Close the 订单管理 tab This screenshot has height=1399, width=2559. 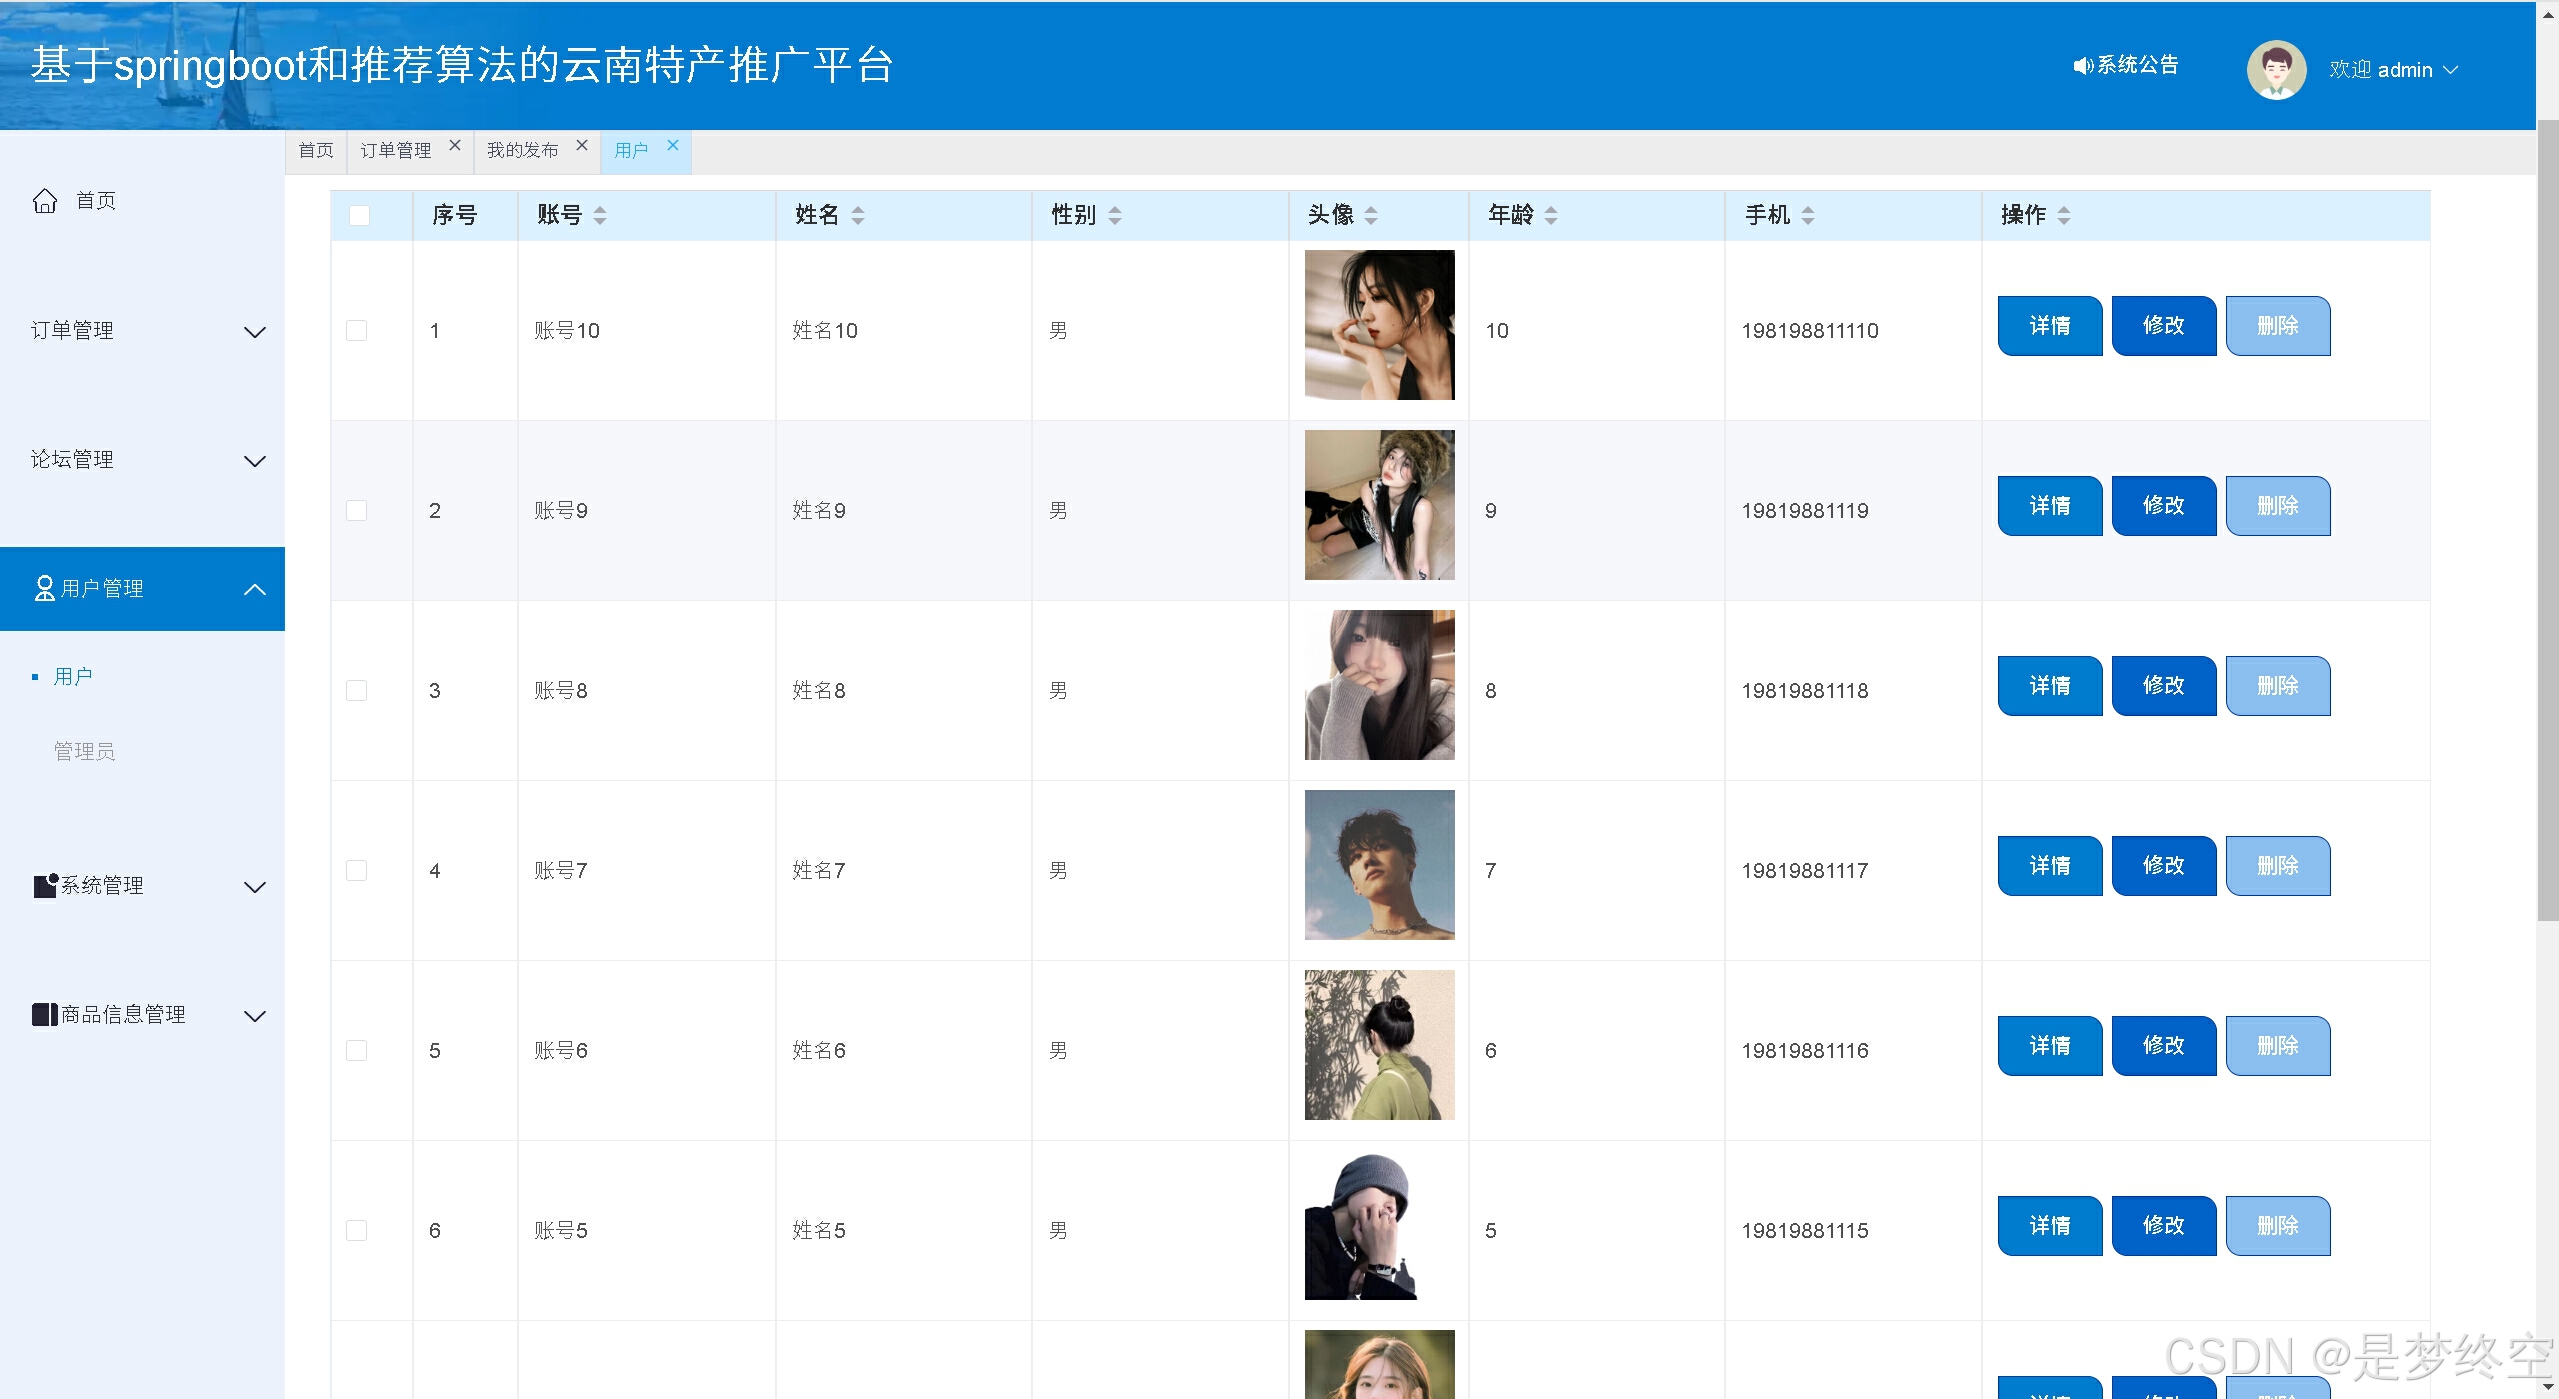pos(455,146)
